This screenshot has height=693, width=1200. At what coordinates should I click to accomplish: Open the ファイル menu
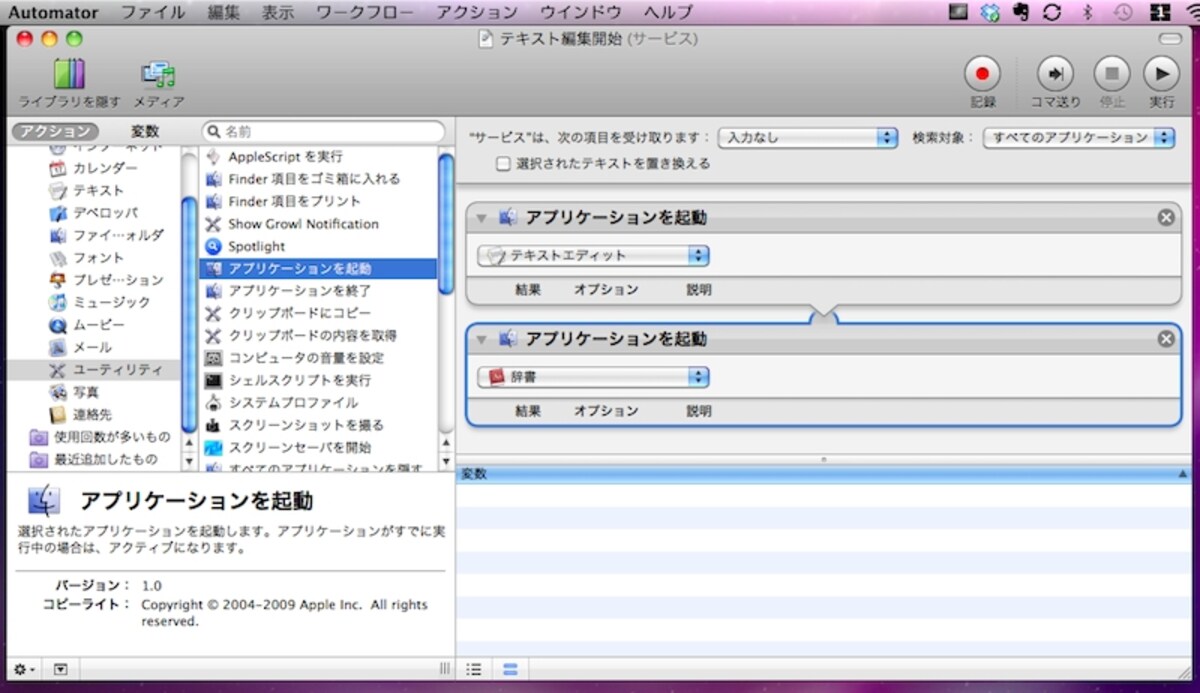[x=153, y=12]
